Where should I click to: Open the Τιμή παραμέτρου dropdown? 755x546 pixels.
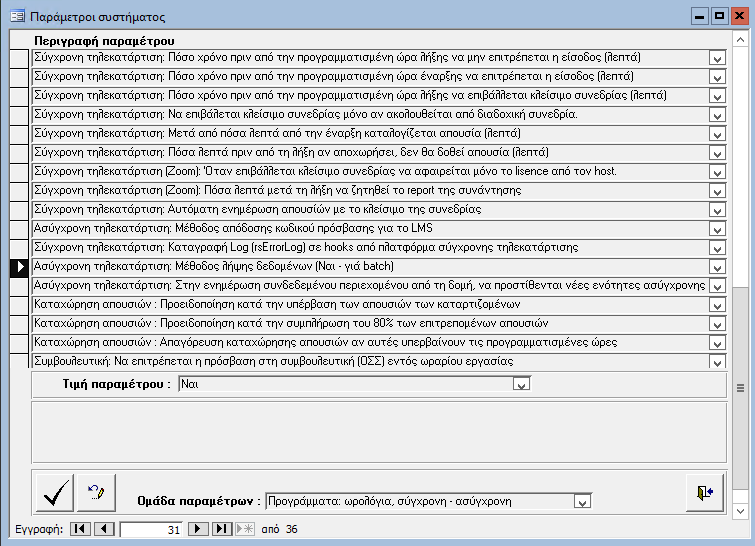coord(520,384)
